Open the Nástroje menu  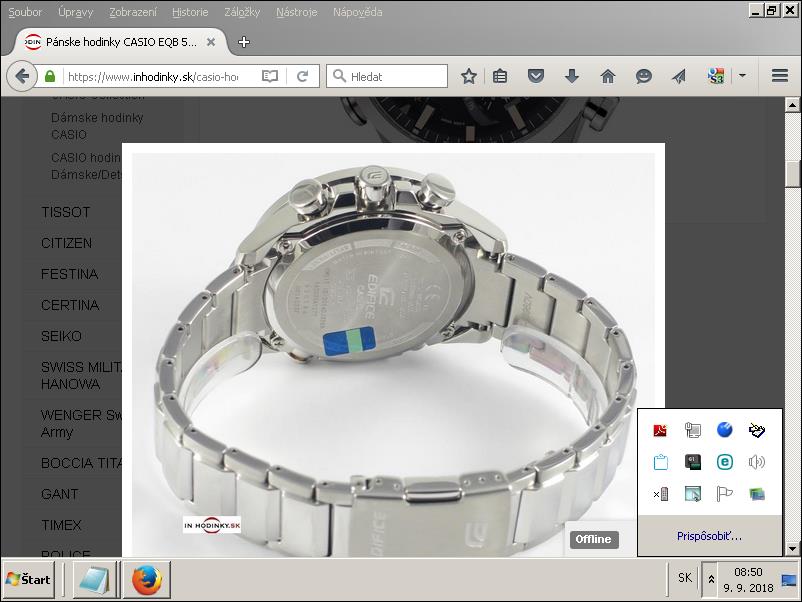coord(297,12)
